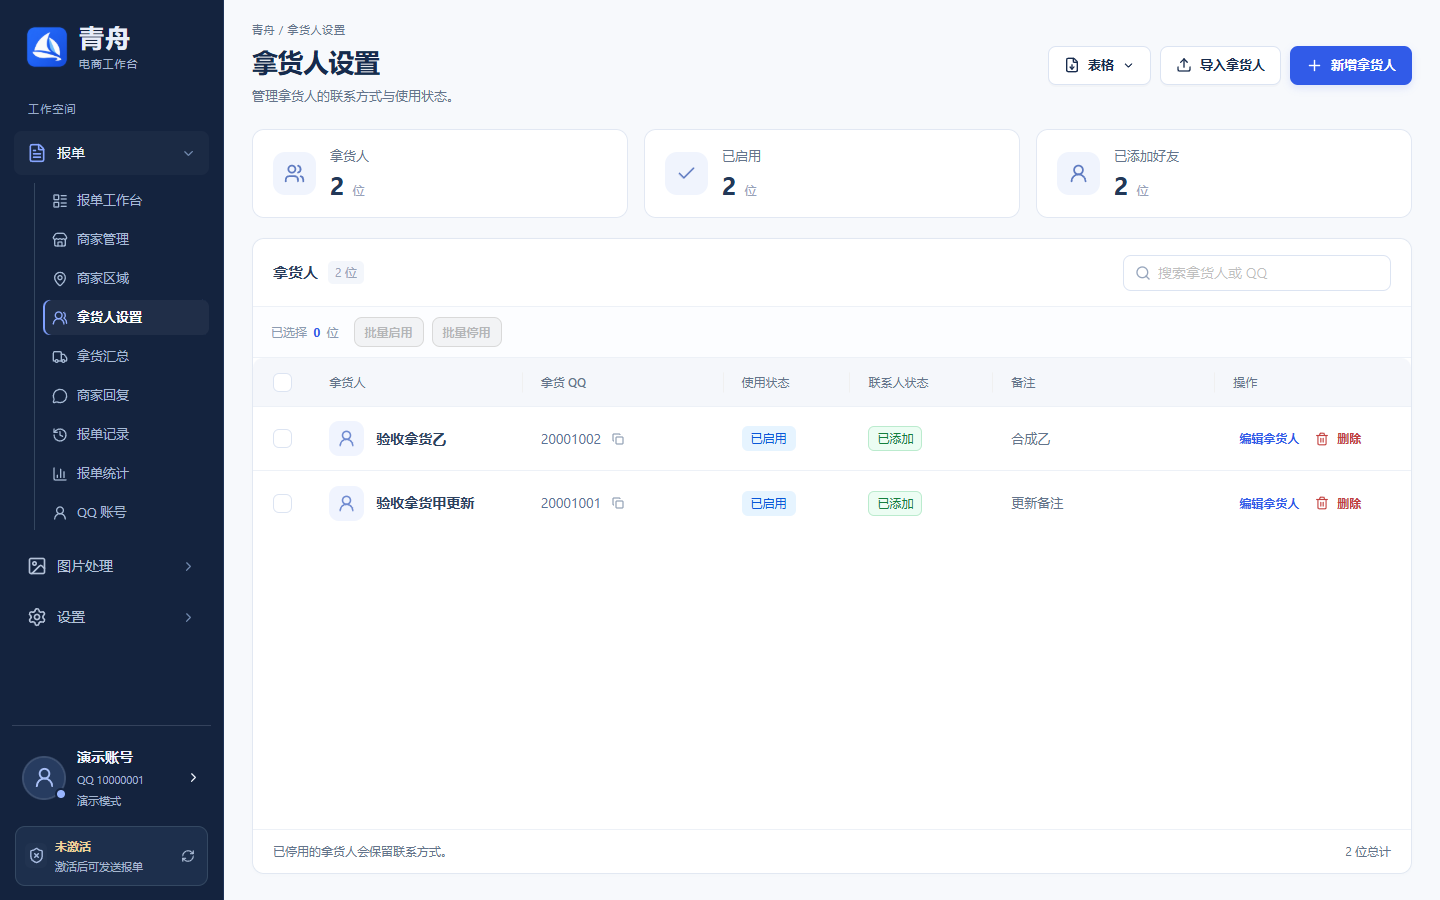
Task: Click the person icon on the 已添加好友 card
Action: pyautogui.click(x=1078, y=173)
